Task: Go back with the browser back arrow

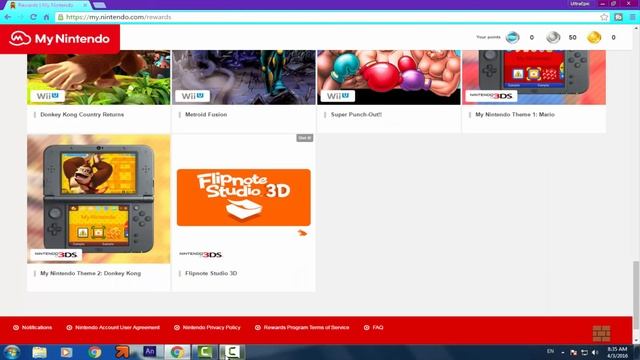Action: coord(8,17)
